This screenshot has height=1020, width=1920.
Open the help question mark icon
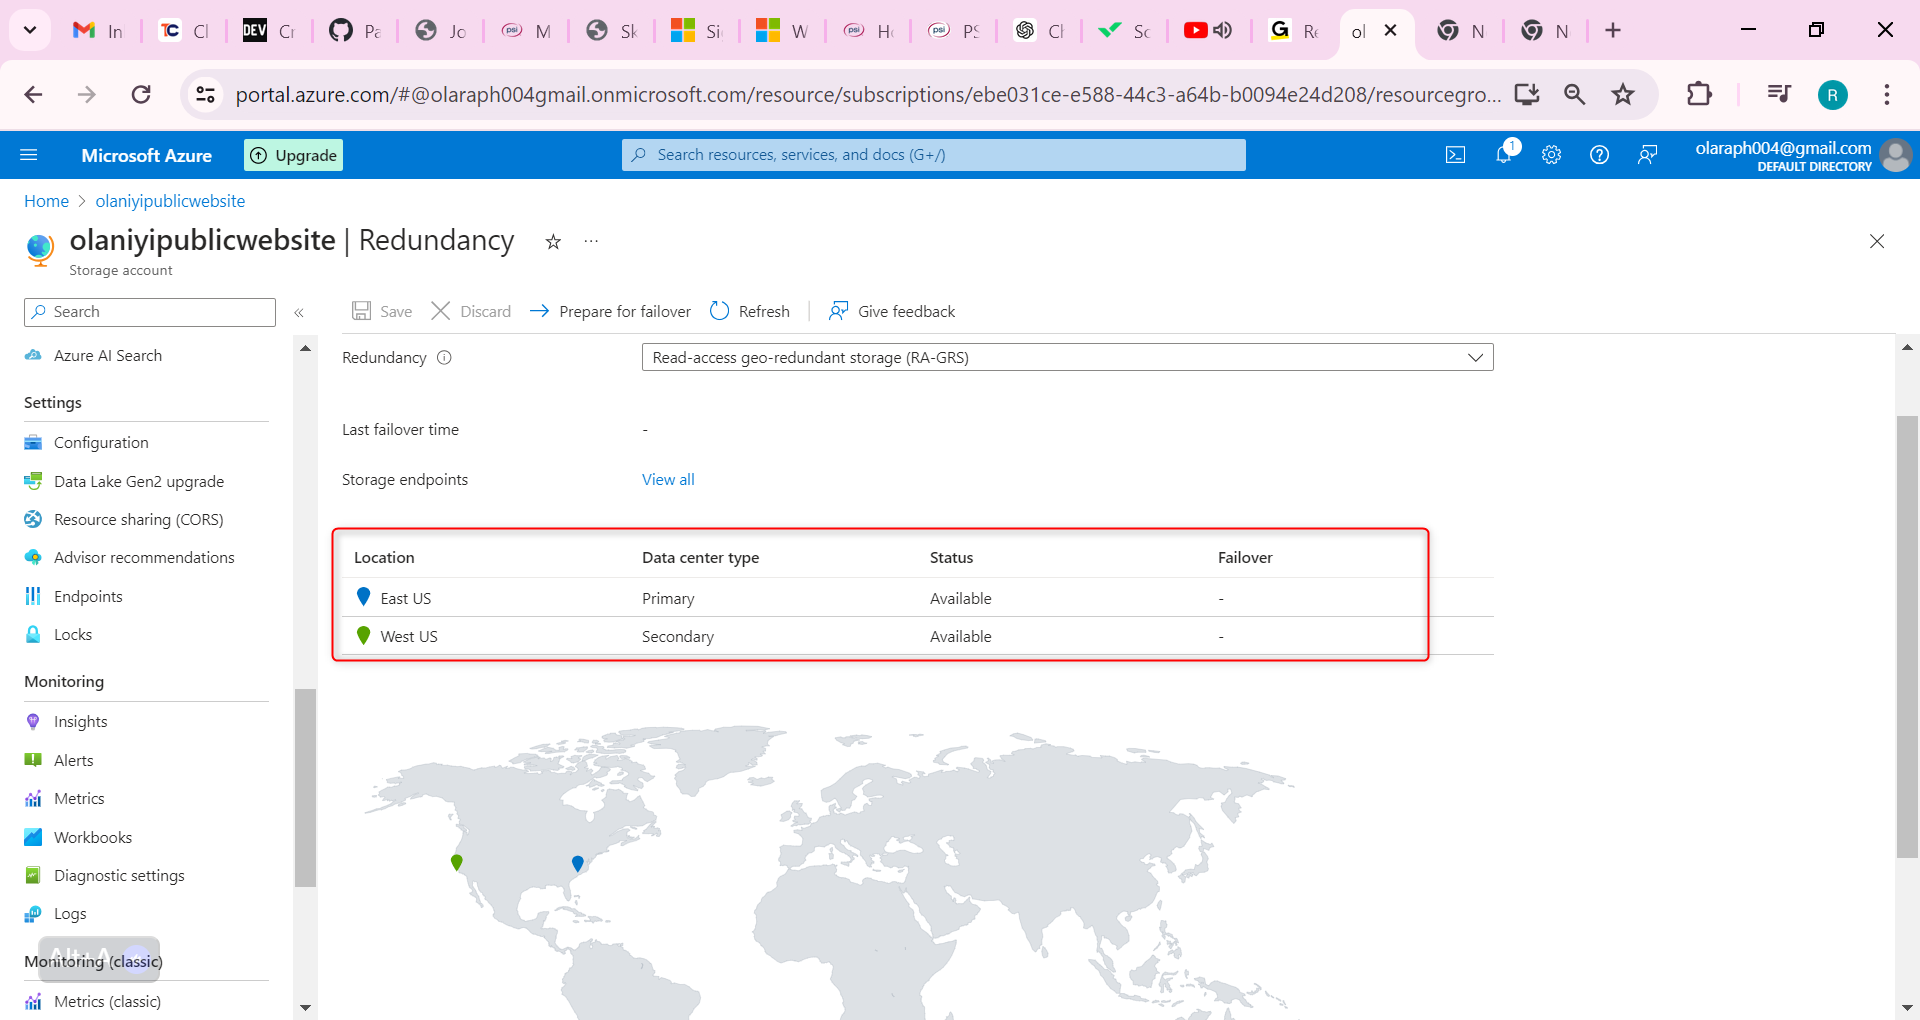pos(1599,155)
